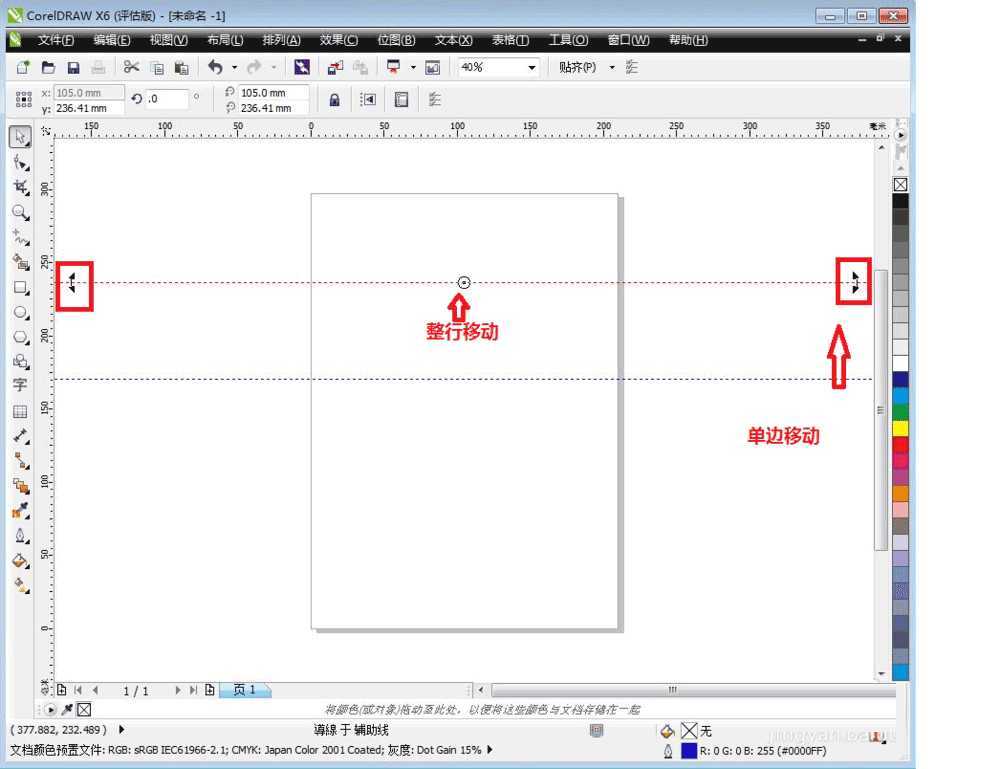Screen dimensions: 1000x769
Task: Click the Cut scissors icon
Action: pos(131,67)
